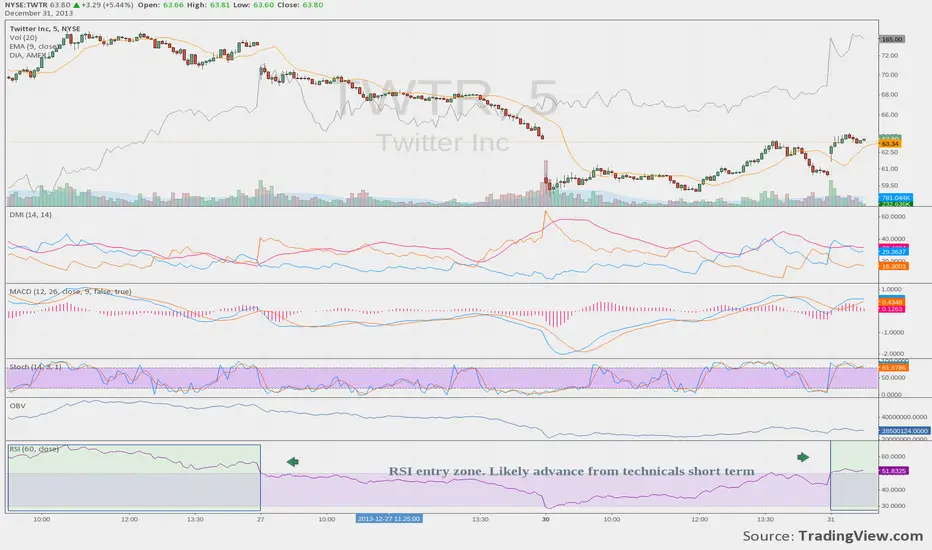932x550 pixels.
Task: Click the December 31, 2013 date text
Action: (x=39, y=13)
